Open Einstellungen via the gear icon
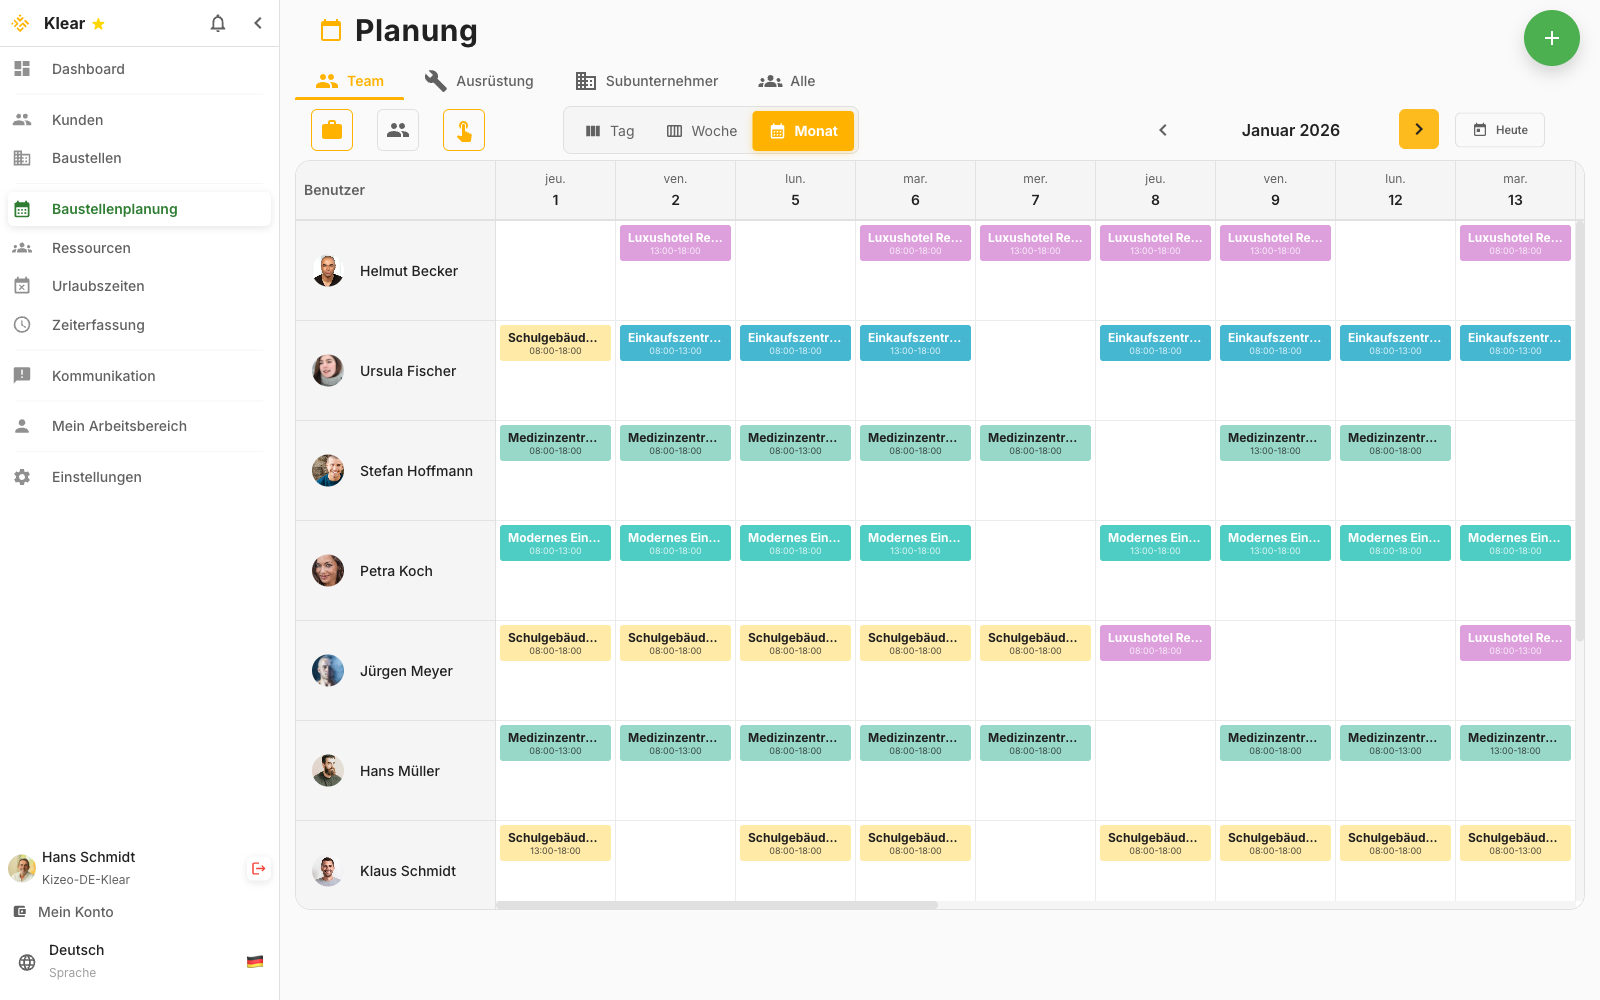Image resolution: width=1600 pixels, height=1000 pixels. click(22, 477)
